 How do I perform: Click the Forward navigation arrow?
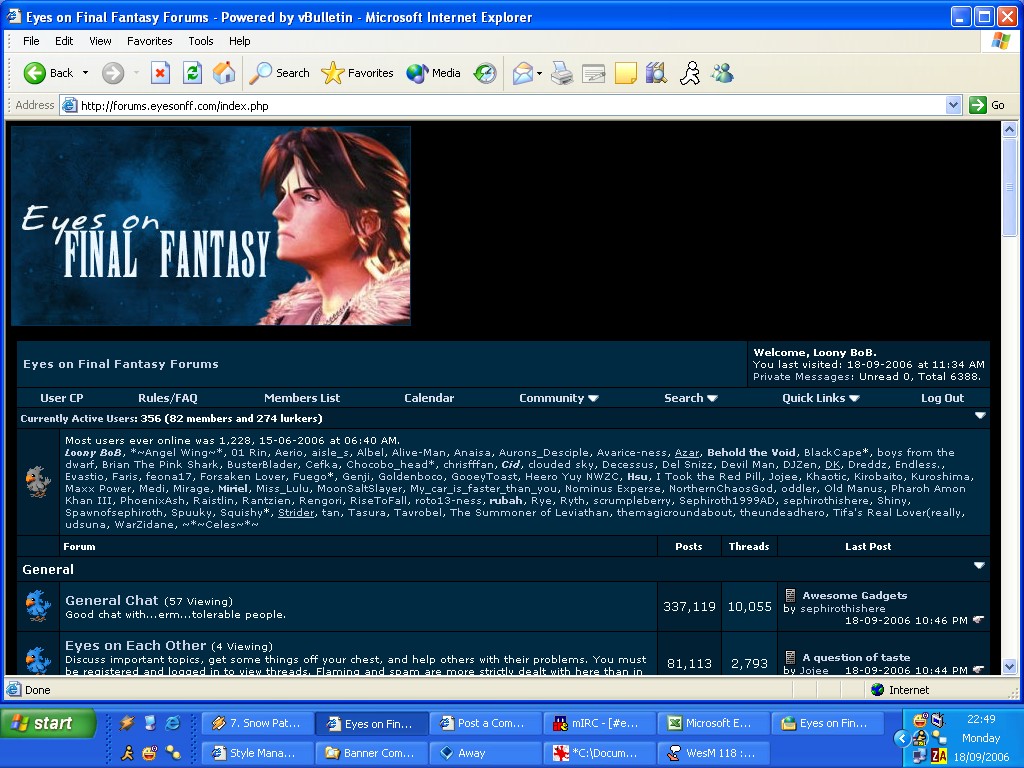112,72
